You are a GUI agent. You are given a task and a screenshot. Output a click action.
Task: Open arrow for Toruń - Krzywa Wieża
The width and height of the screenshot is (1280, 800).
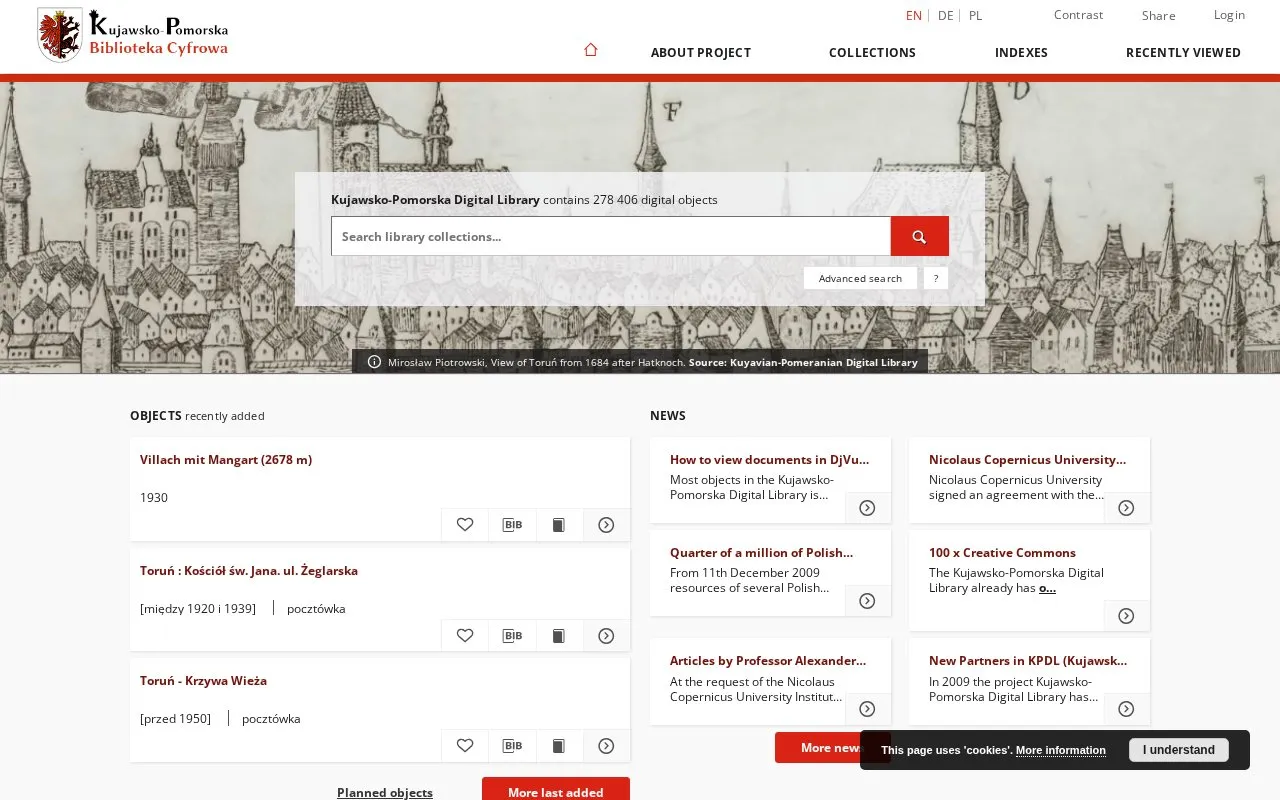click(x=606, y=745)
